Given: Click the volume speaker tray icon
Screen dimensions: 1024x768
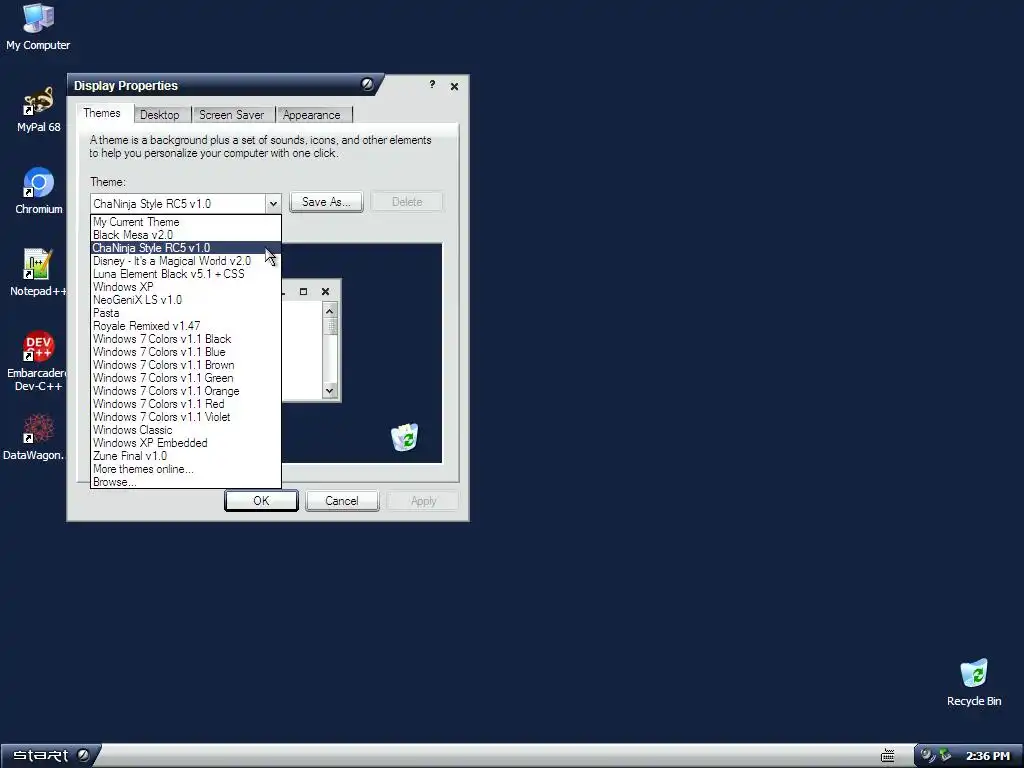Looking at the screenshot, I should point(927,756).
